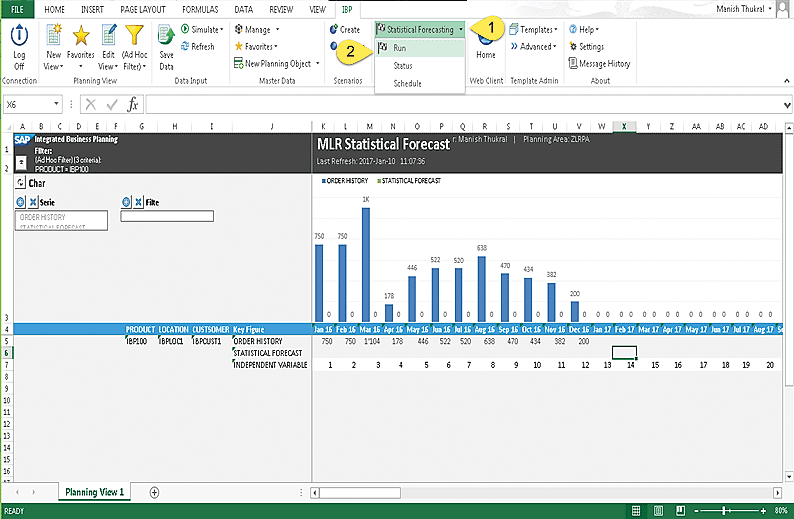Select Run from Statistical Forecasting menu

click(420, 48)
